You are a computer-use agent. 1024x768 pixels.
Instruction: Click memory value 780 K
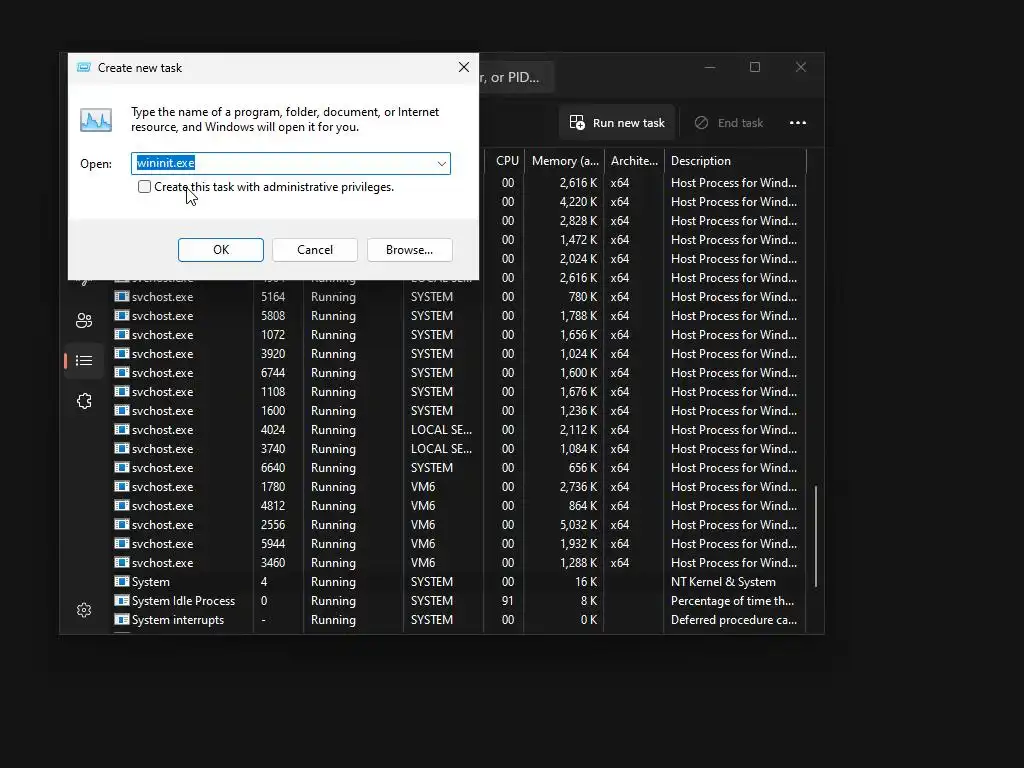pos(583,297)
